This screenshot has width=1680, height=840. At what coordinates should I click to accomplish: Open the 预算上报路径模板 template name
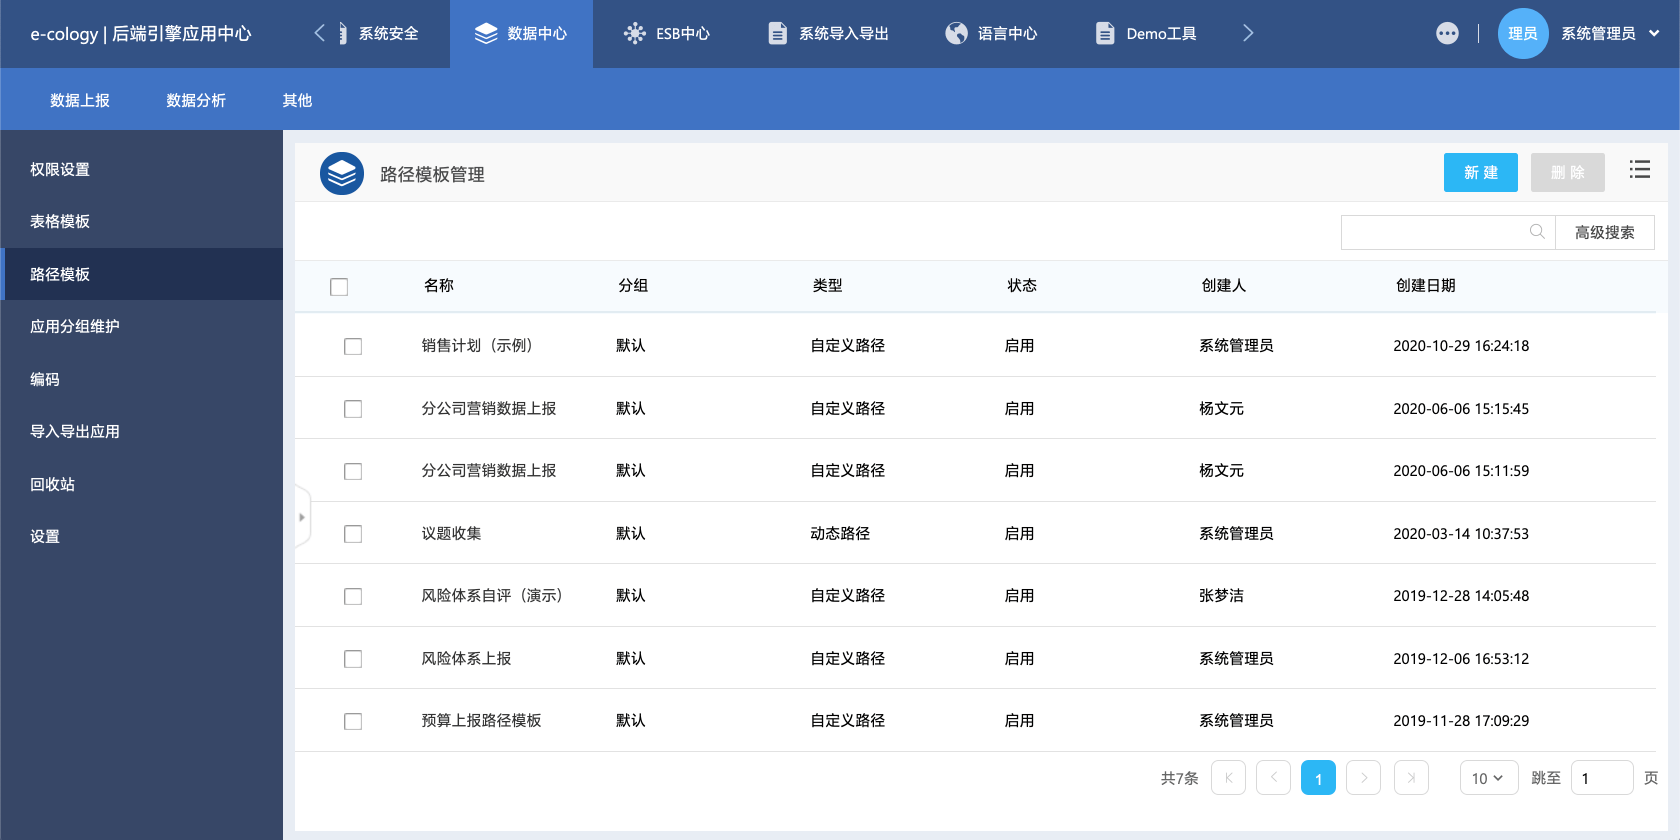[481, 720]
